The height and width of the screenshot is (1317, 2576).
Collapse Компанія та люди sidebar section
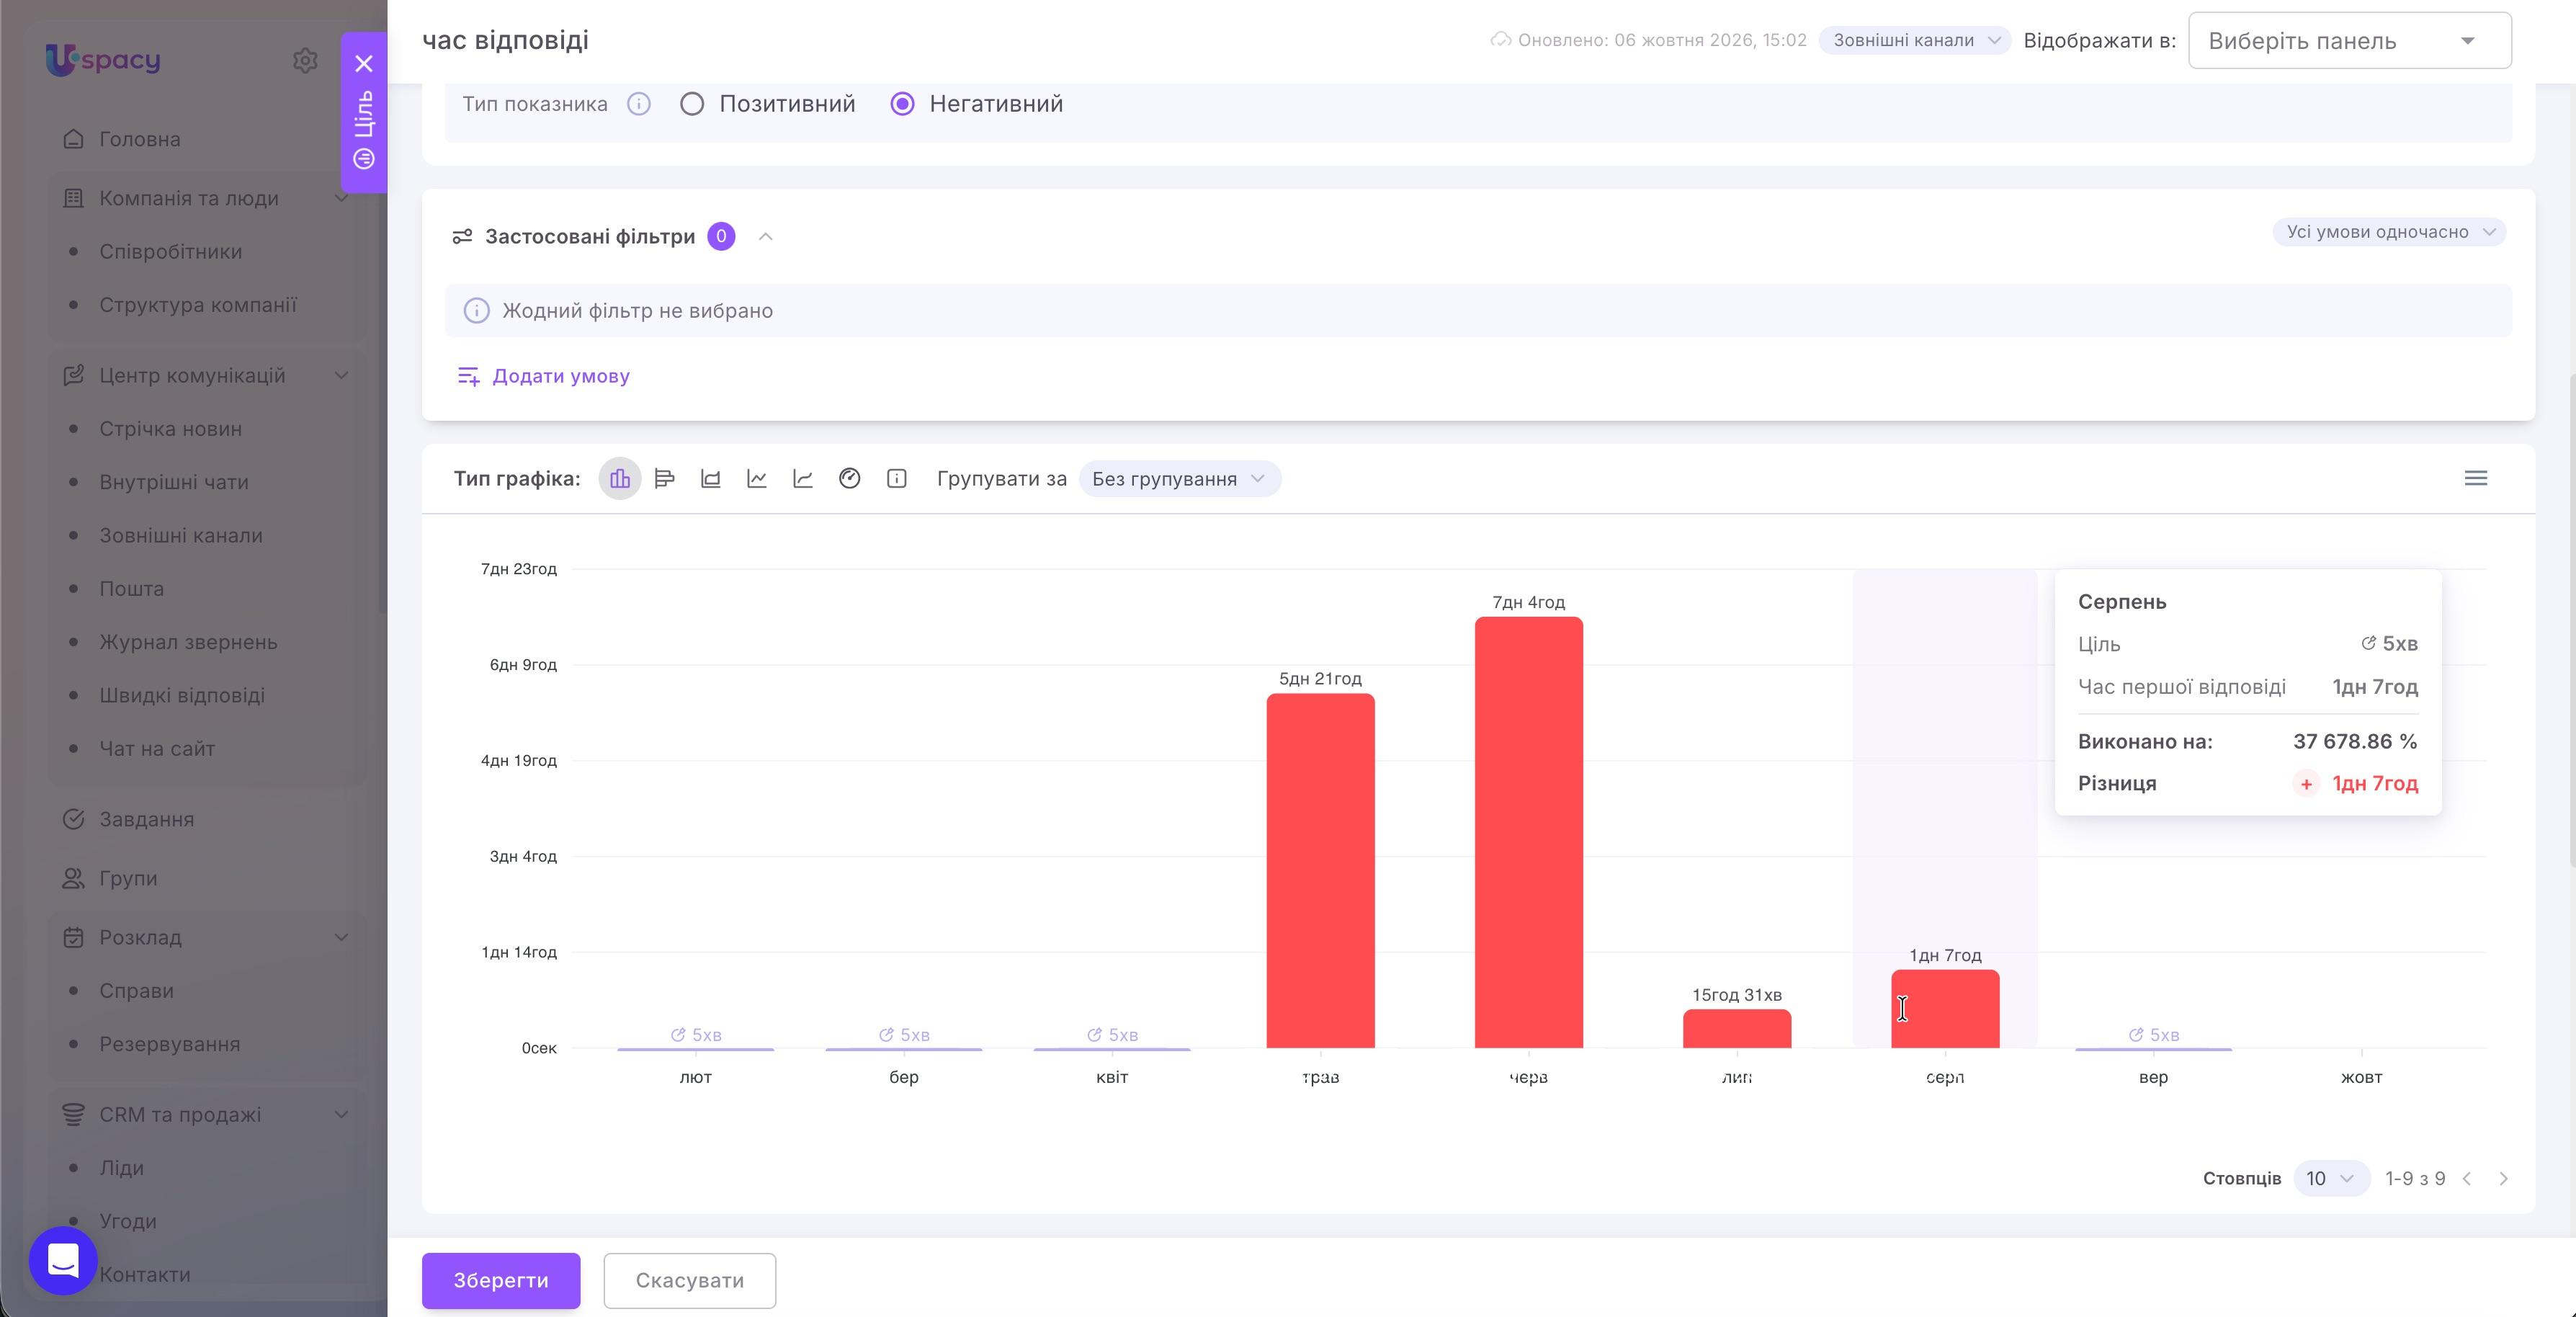pos(341,198)
